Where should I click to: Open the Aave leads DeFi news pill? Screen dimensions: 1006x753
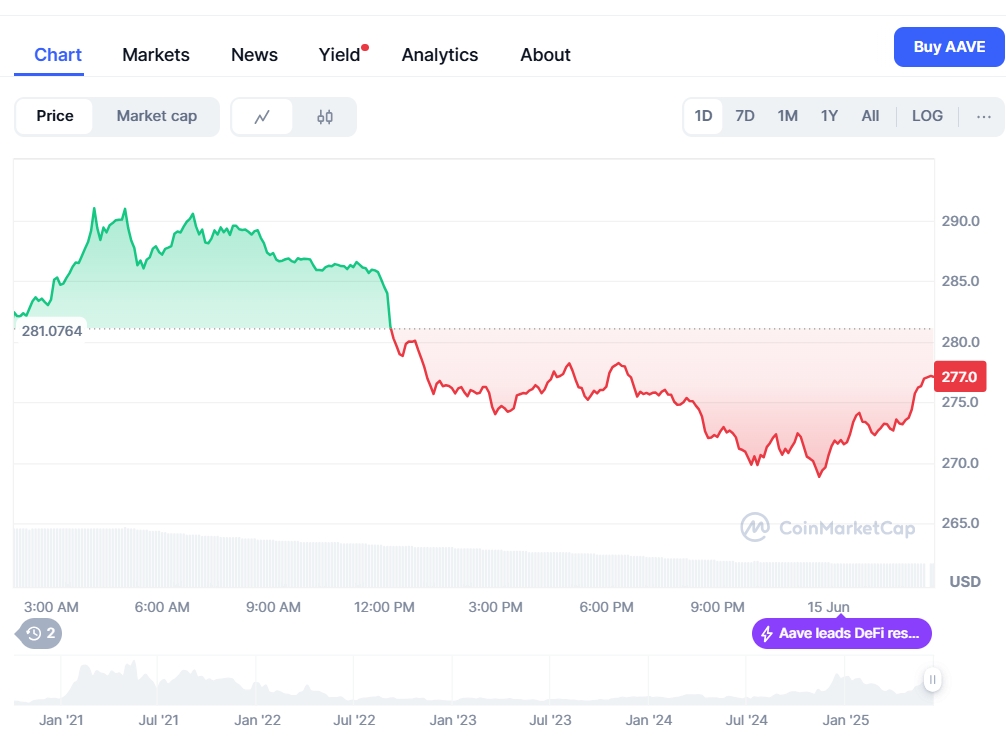(x=841, y=634)
